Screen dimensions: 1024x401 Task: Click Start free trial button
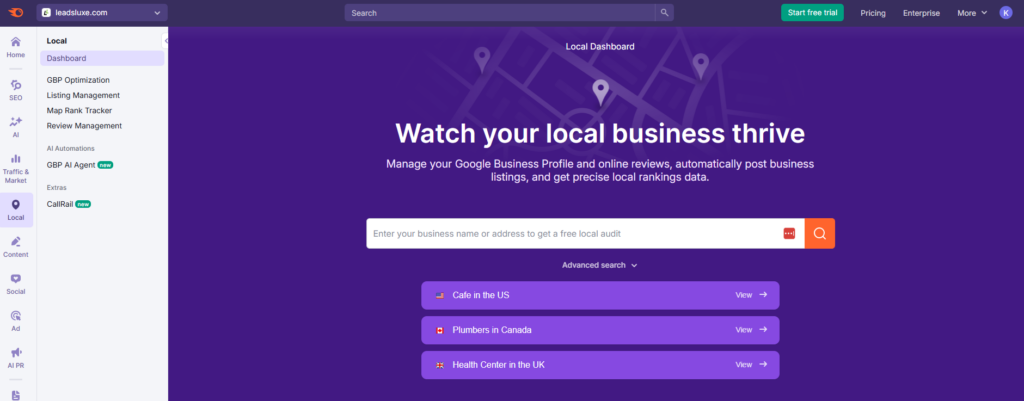tap(812, 12)
